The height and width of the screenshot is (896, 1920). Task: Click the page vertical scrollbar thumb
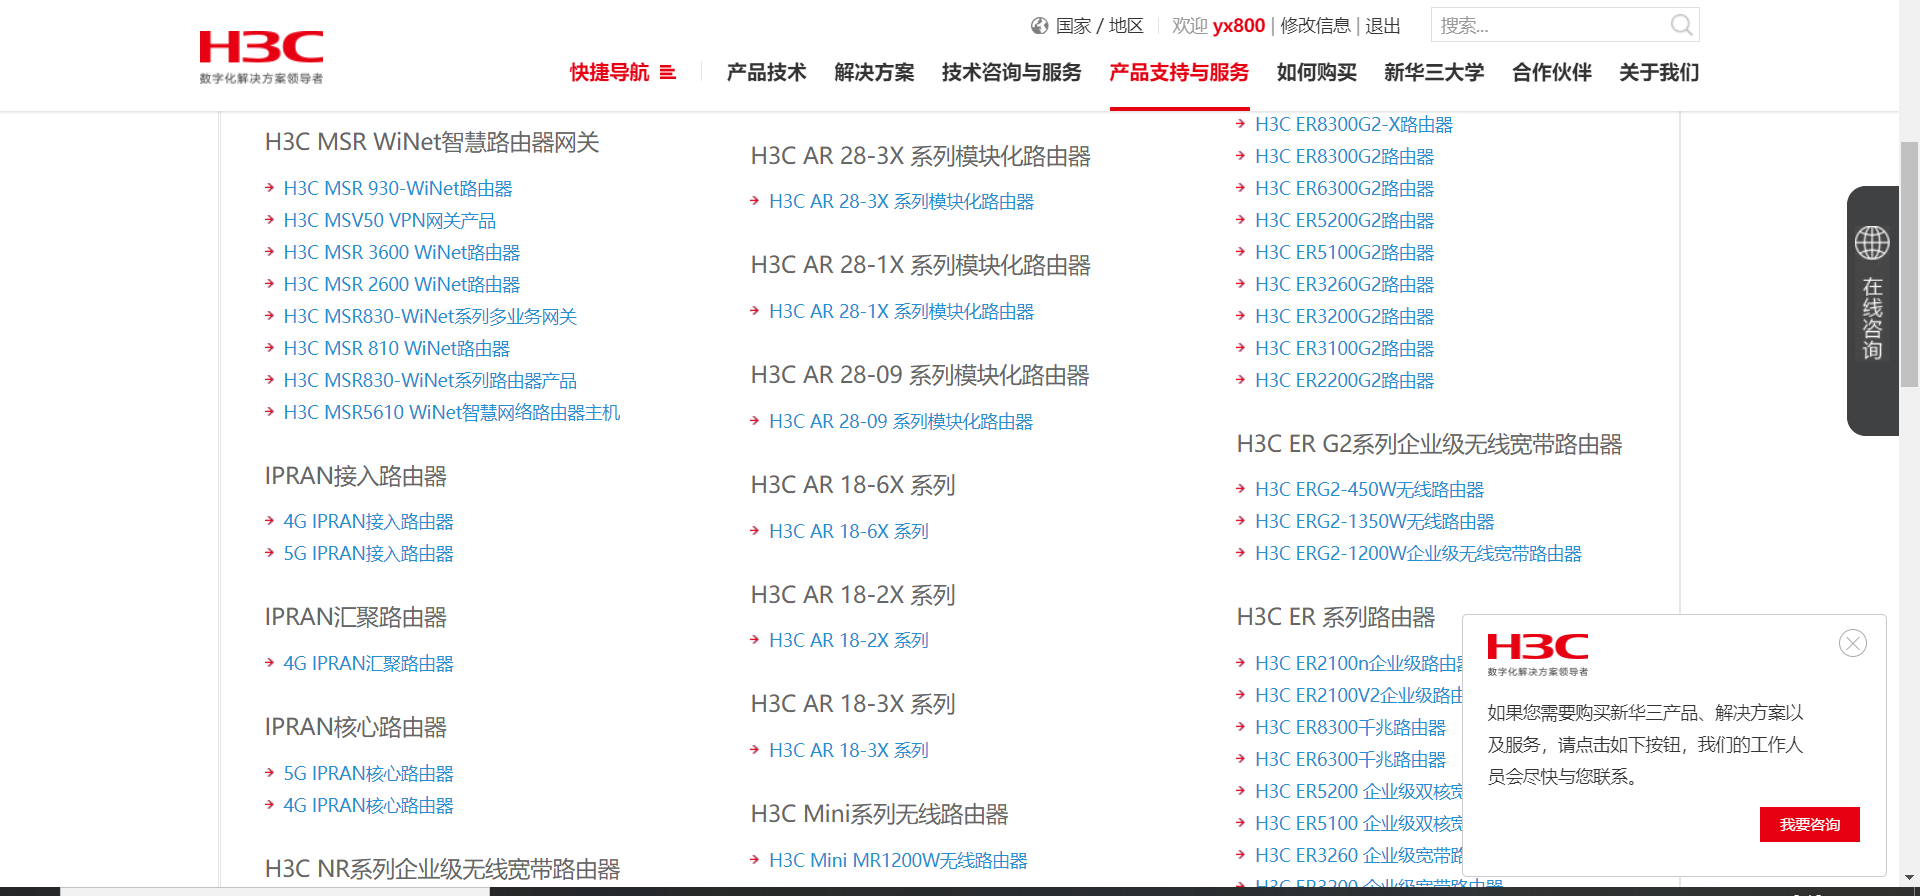tap(1909, 264)
